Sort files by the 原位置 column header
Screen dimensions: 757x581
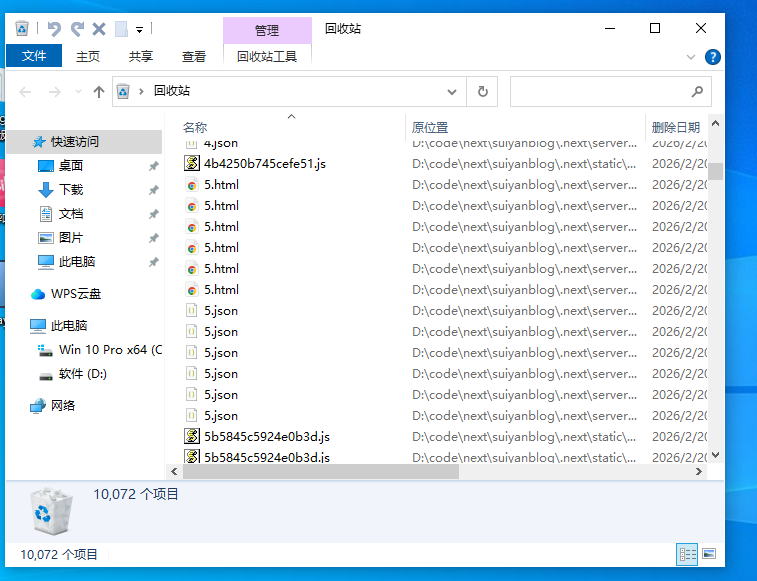click(x=430, y=127)
